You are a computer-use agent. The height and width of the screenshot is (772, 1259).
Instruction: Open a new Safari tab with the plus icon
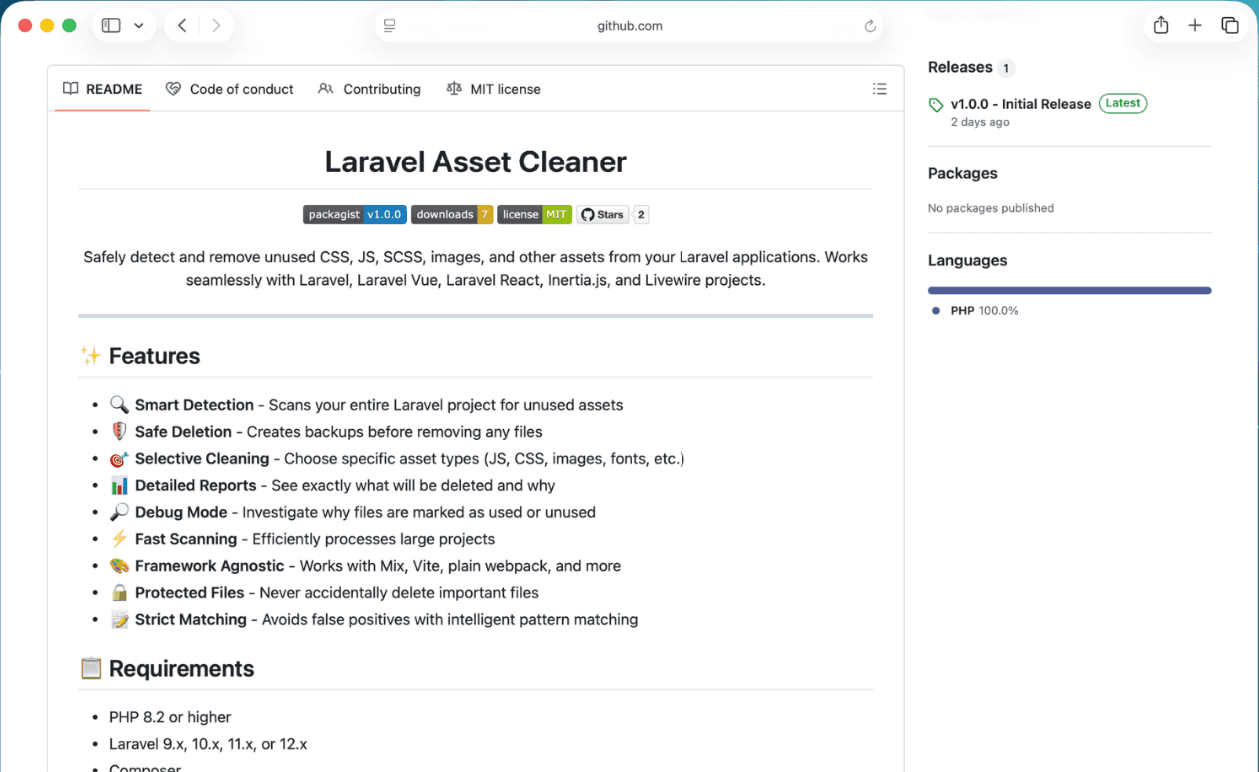pos(1194,25)
